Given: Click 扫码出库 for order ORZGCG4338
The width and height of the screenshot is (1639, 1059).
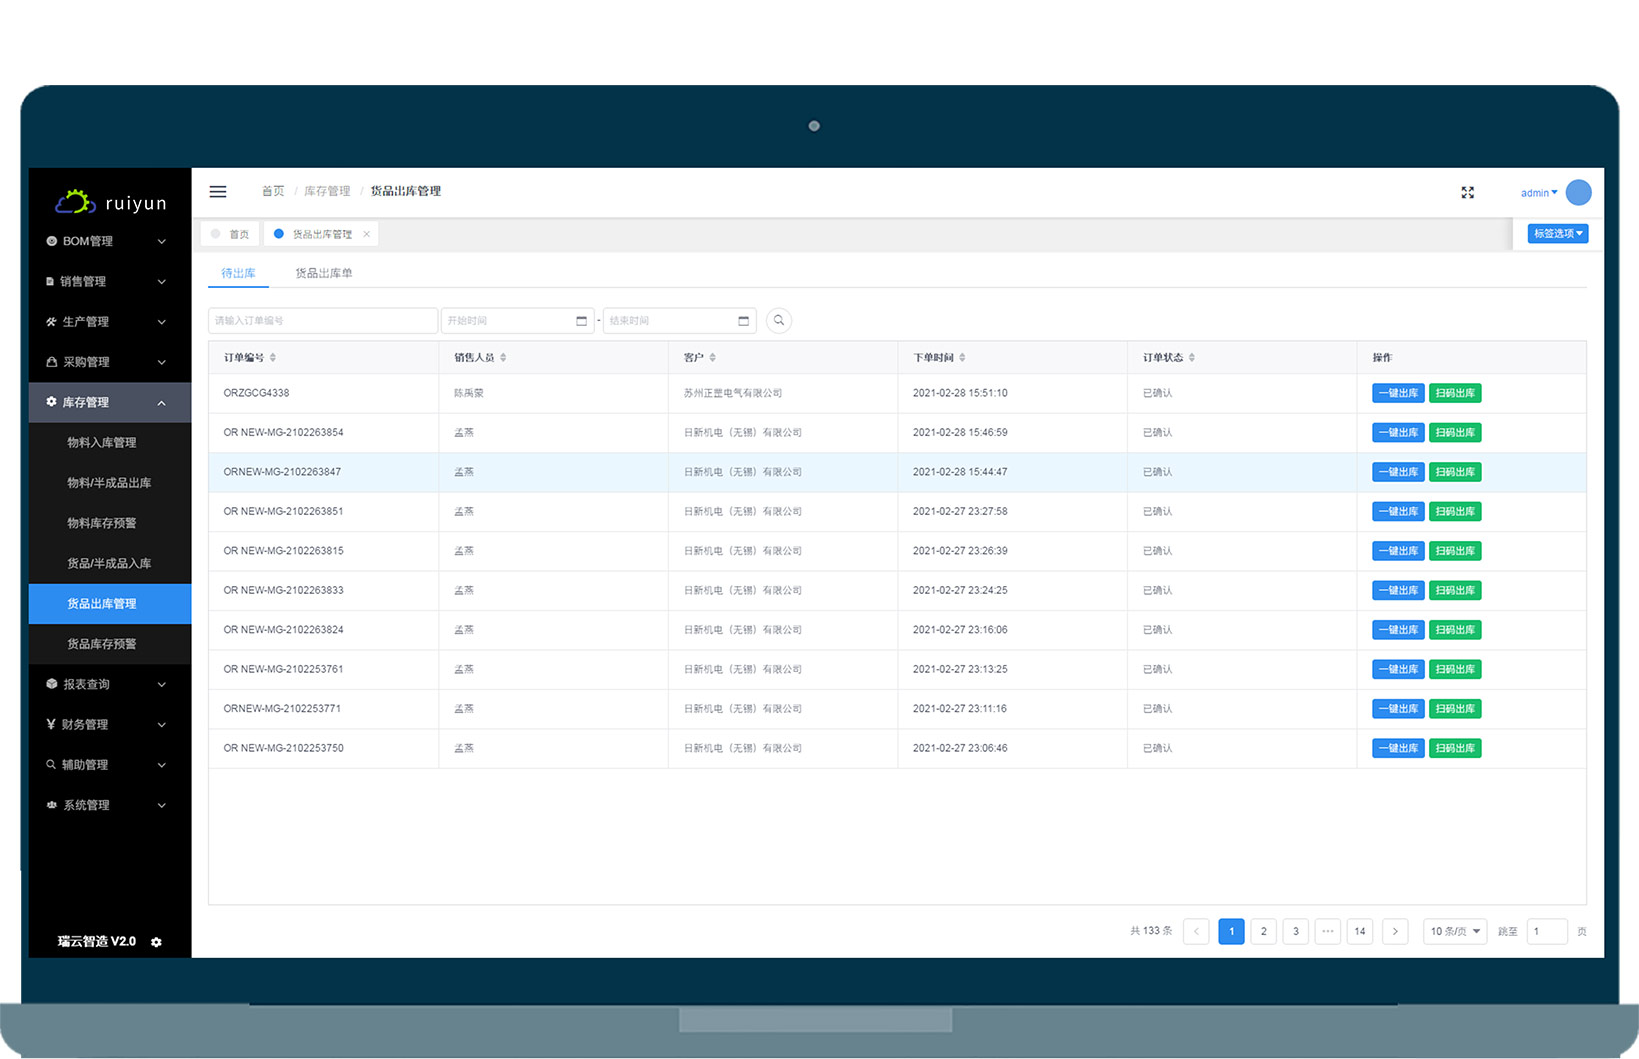Looking at the screenshot, I should [1455, 393].
